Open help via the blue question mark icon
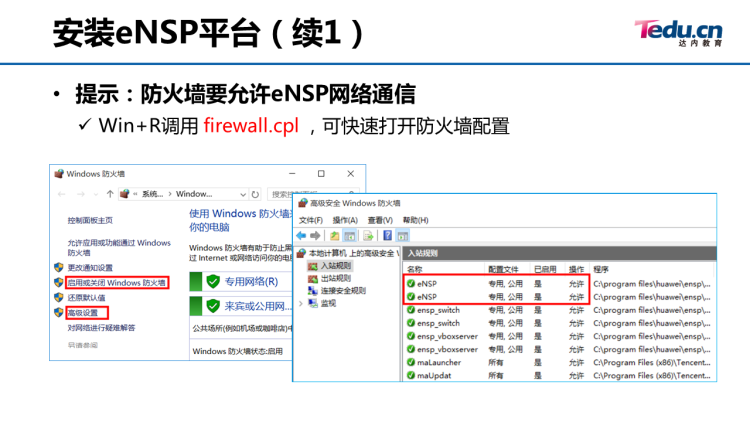 tap(387, 235)
